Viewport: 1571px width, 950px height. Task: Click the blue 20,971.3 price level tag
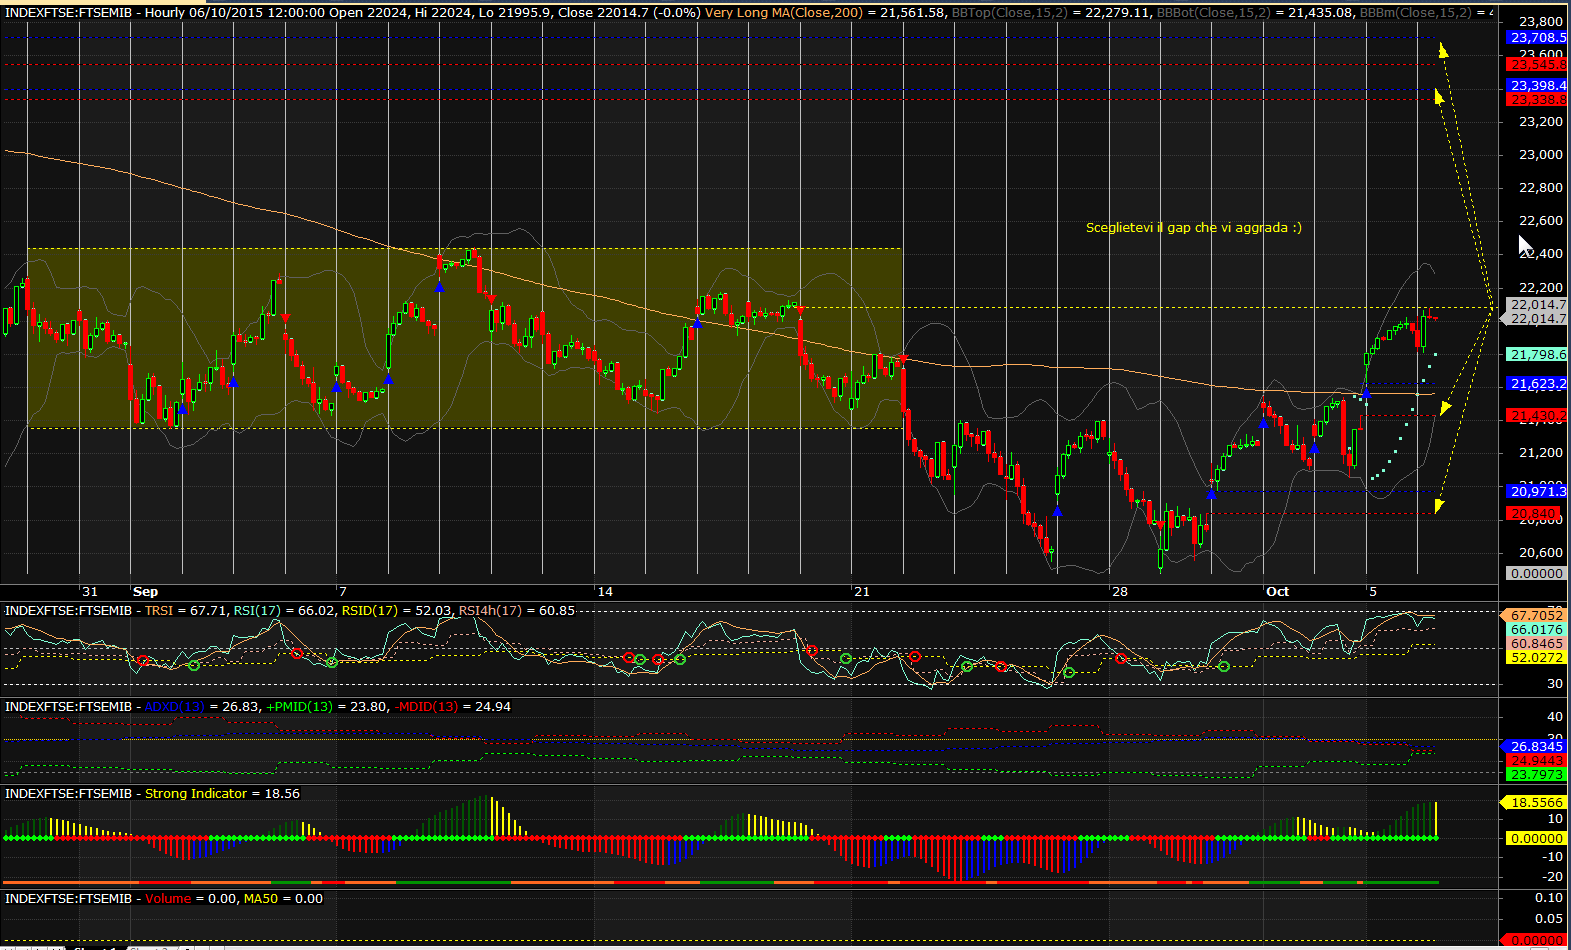click(1536, 491)
